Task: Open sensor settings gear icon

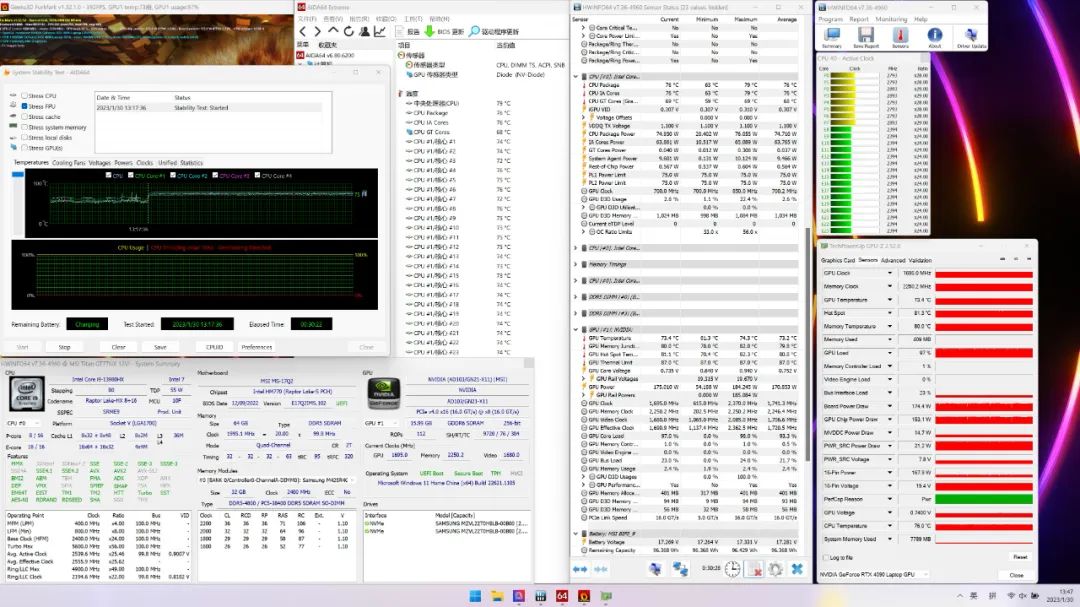Action: point(776,568)
